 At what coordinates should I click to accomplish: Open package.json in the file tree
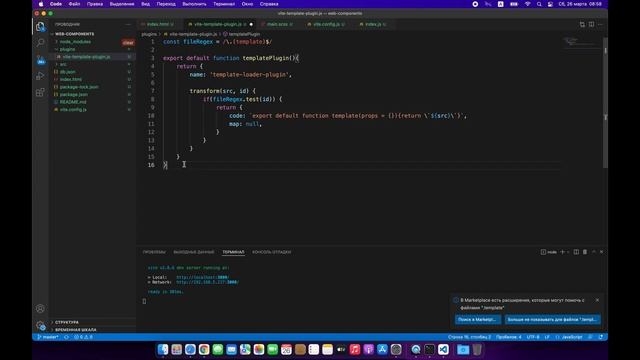coord(73,94)
